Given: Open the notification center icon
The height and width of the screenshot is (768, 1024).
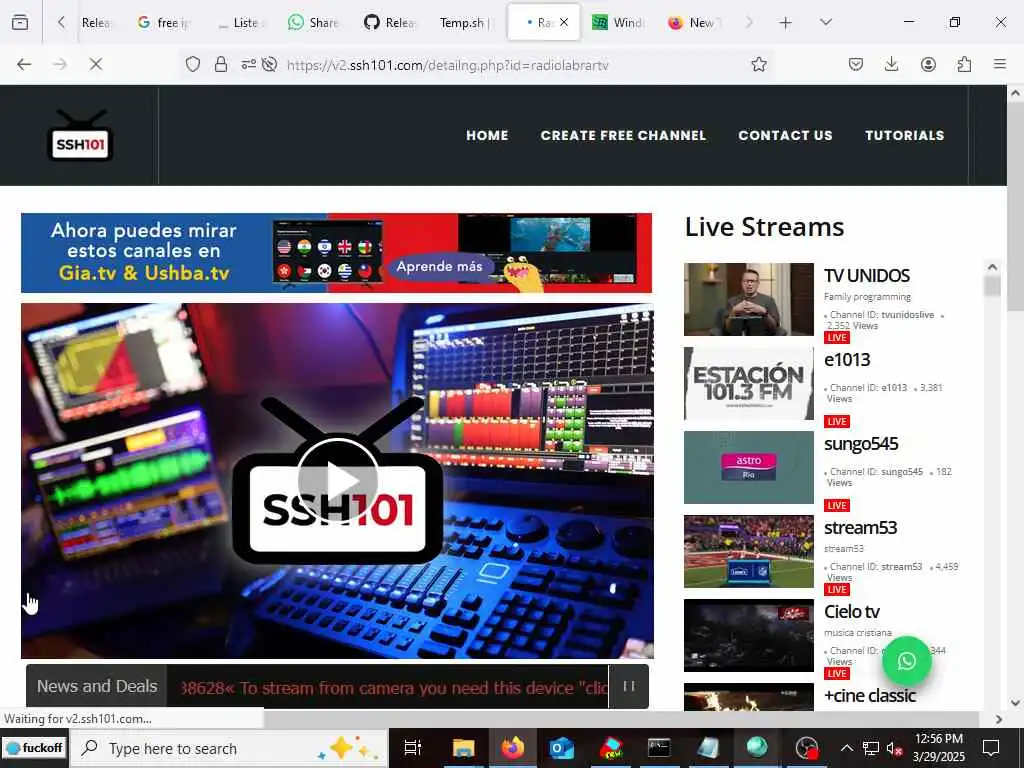Looking at the screenshot, I should point(991,748).
